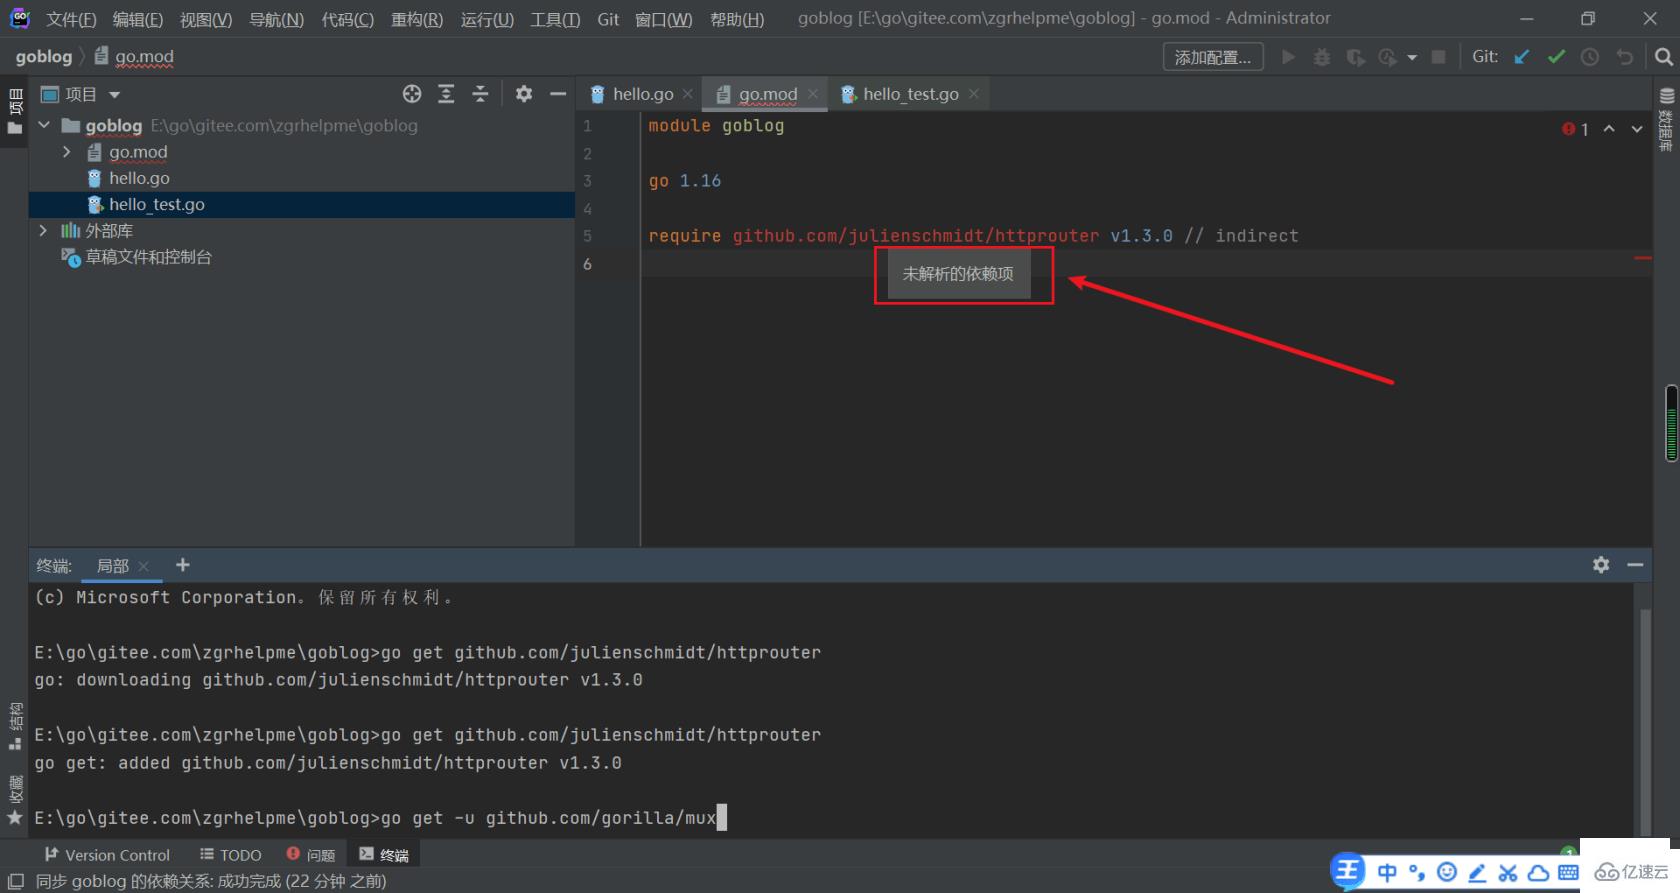Open the 重构 menu

coord(416,19)
